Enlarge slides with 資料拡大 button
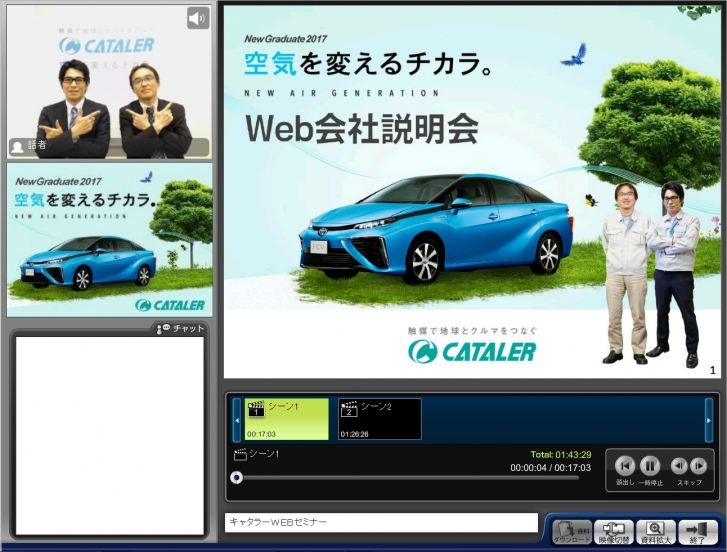 (656, 532)
